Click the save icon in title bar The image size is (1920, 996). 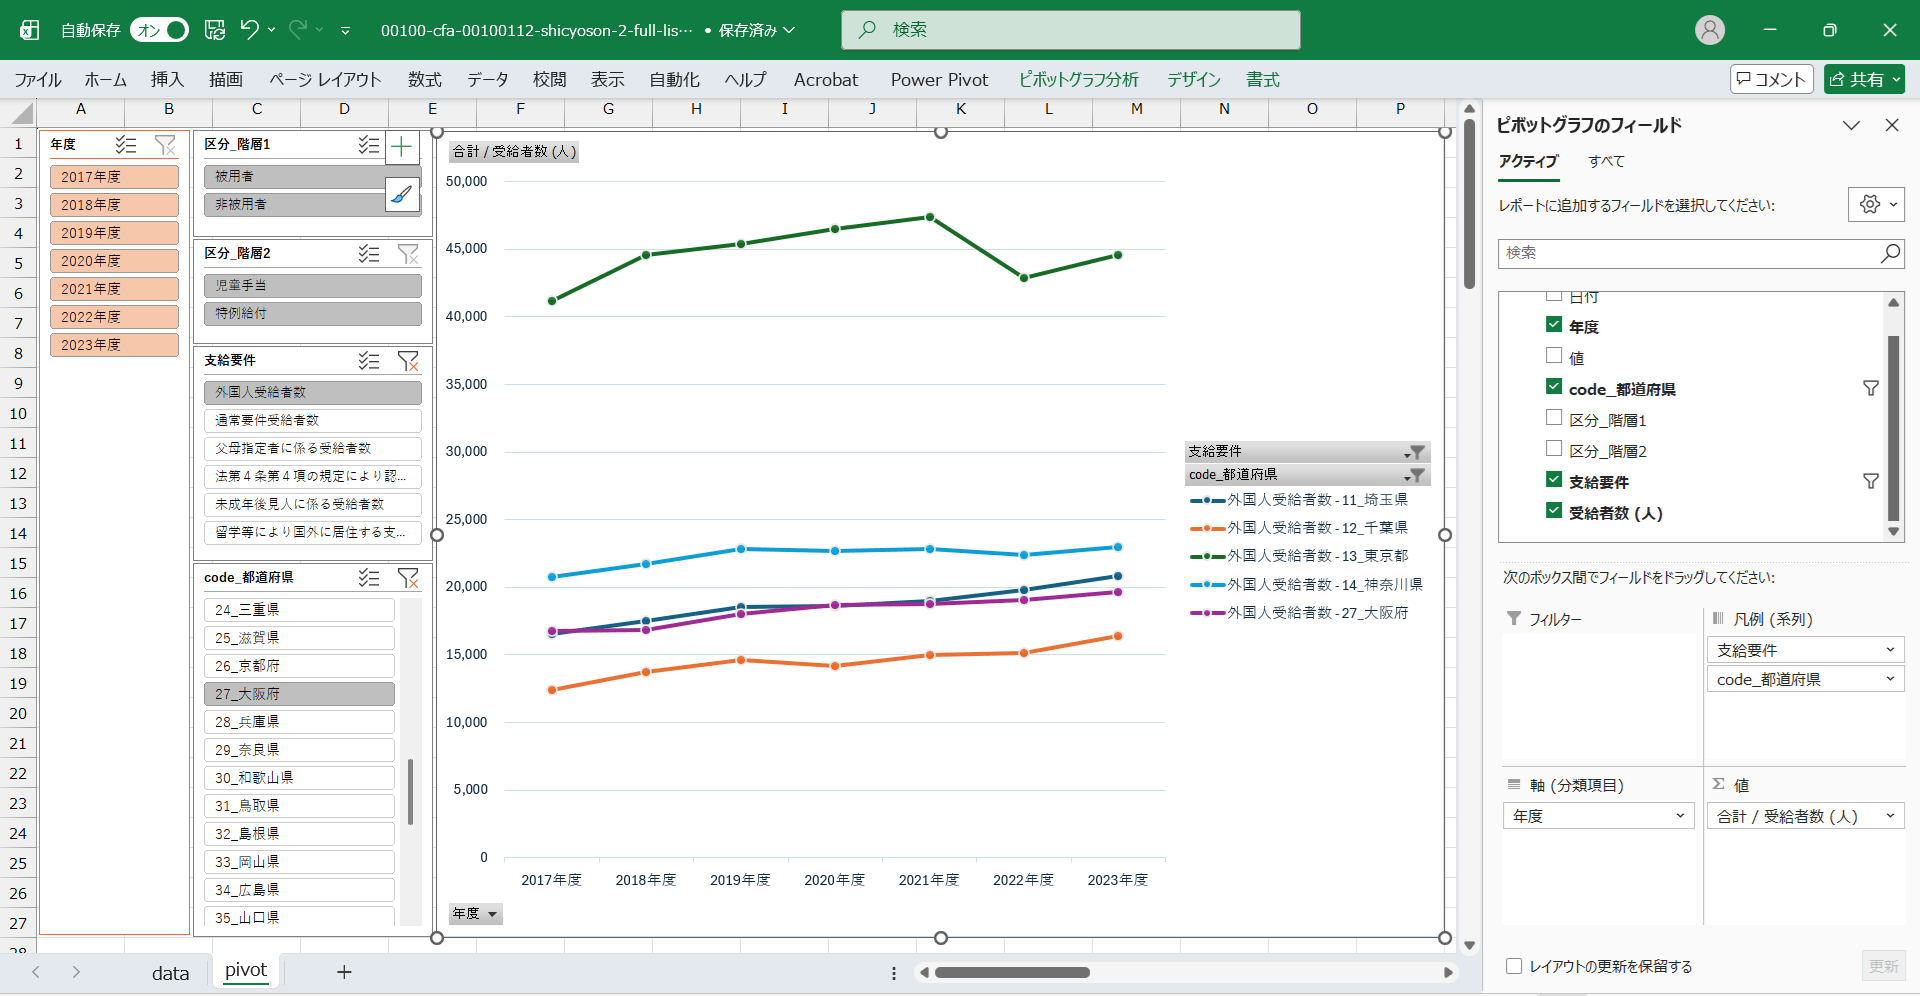(x=215, y=30)
